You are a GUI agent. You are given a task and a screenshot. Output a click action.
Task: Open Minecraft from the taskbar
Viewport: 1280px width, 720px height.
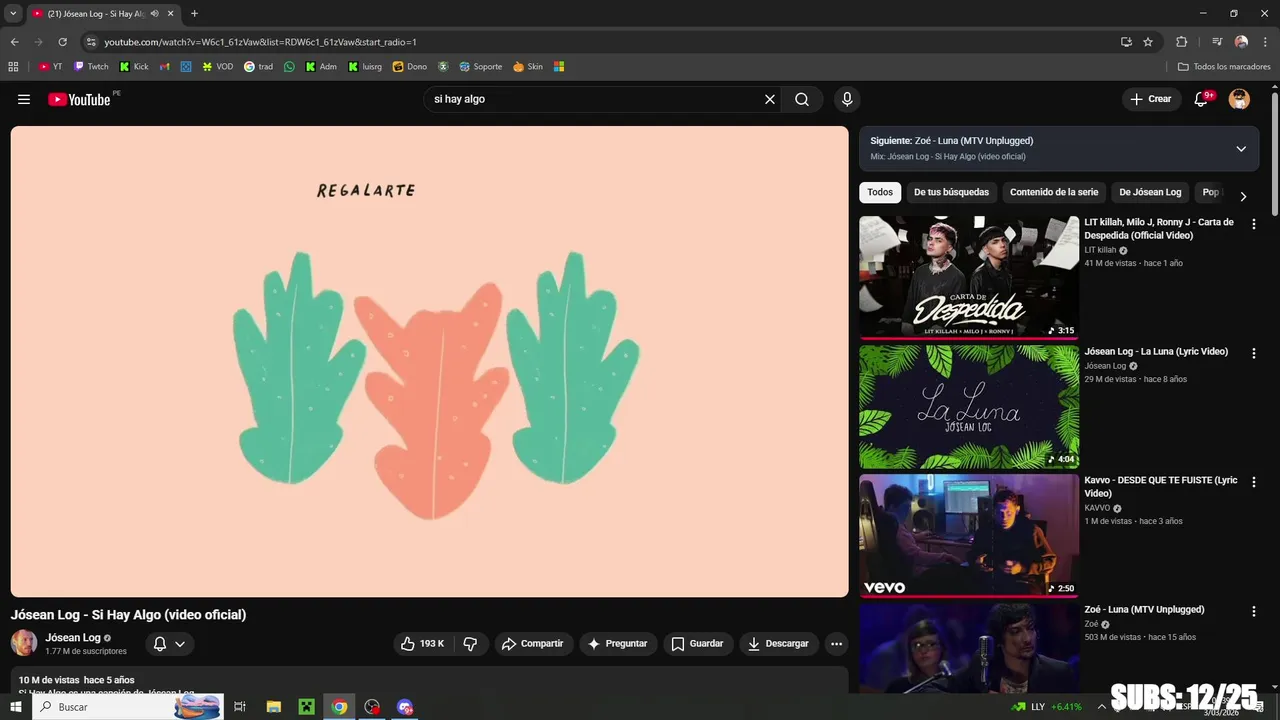pos(306,707)
